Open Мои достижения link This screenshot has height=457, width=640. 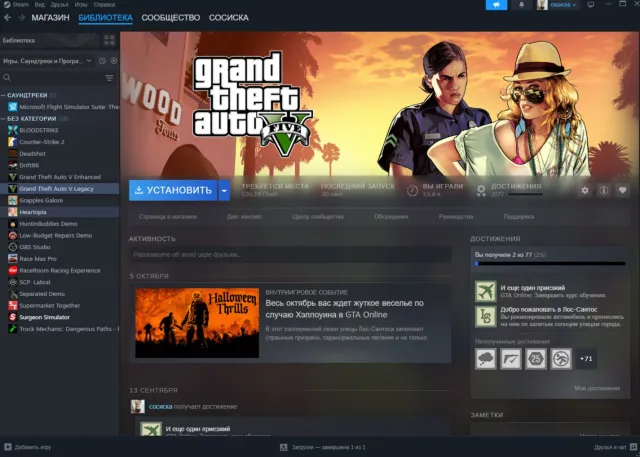click(x=597, y=388)
